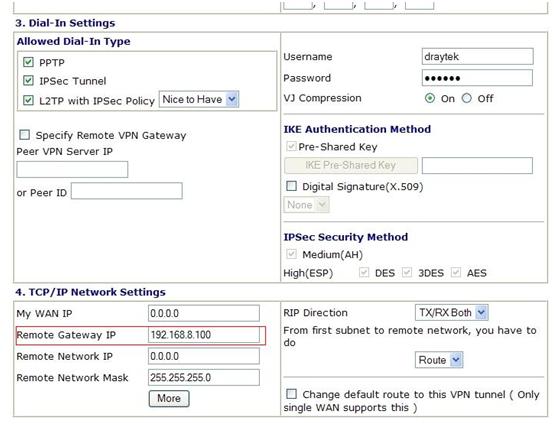The height and width of the screenshot is (426, 557).
Task: Click the Password input field
Action: click(x=477, y=78)
